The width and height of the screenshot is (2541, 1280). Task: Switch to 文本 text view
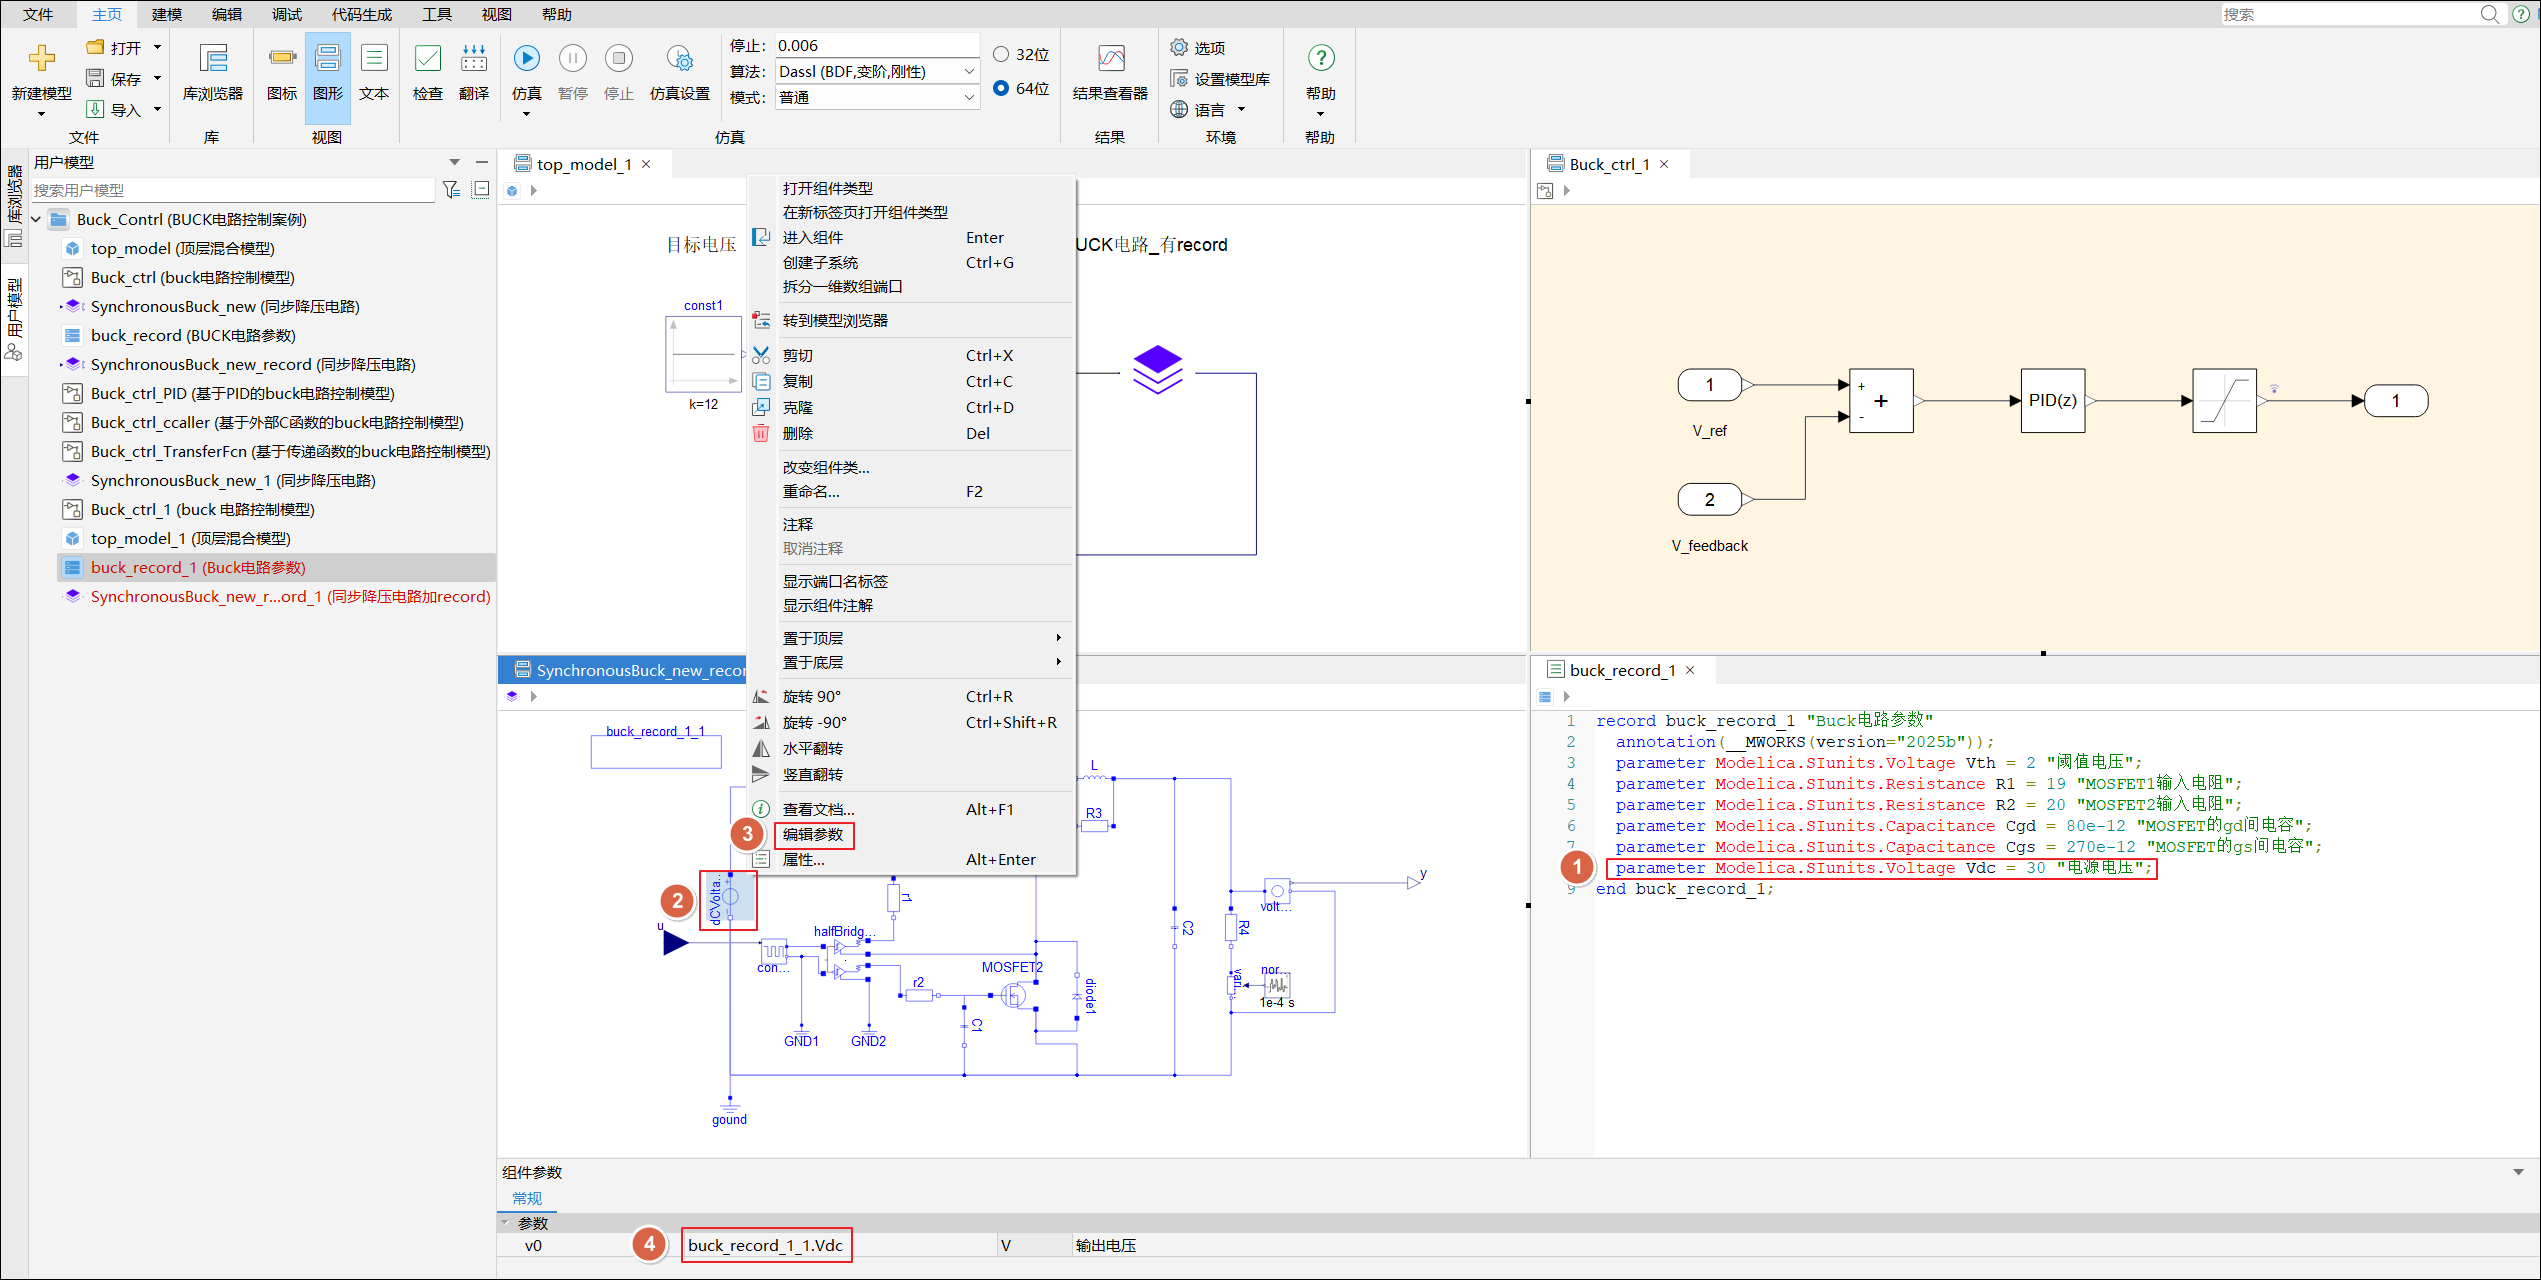coord(374,60)
